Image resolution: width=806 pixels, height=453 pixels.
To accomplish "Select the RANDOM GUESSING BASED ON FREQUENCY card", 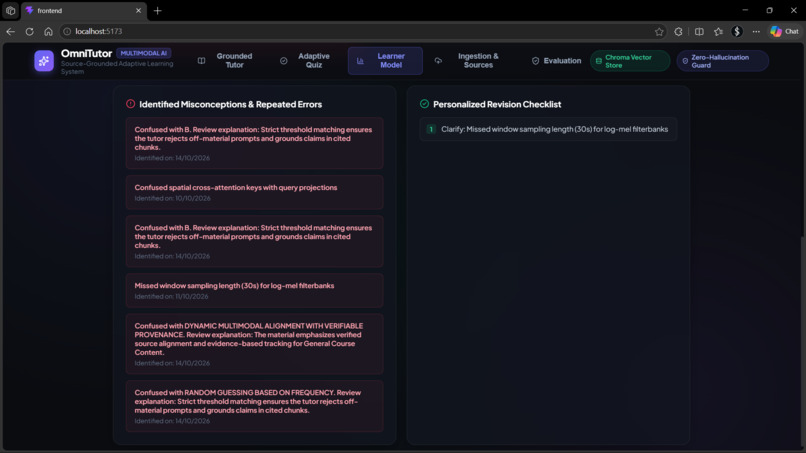I will click(254, 406).
